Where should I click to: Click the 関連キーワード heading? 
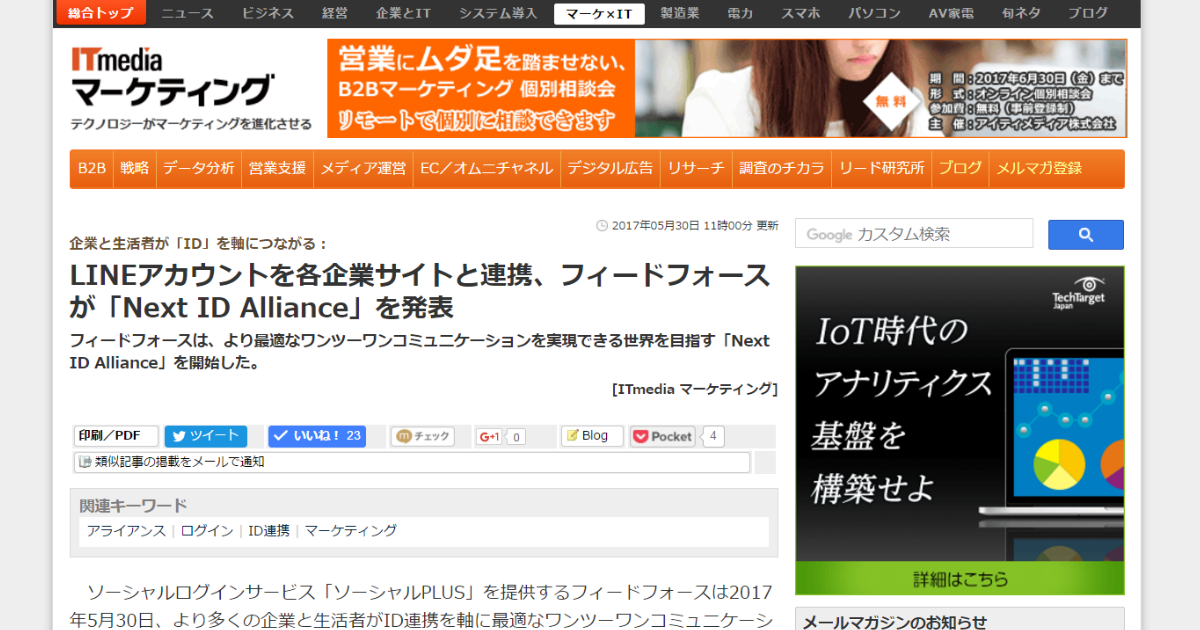134,505
